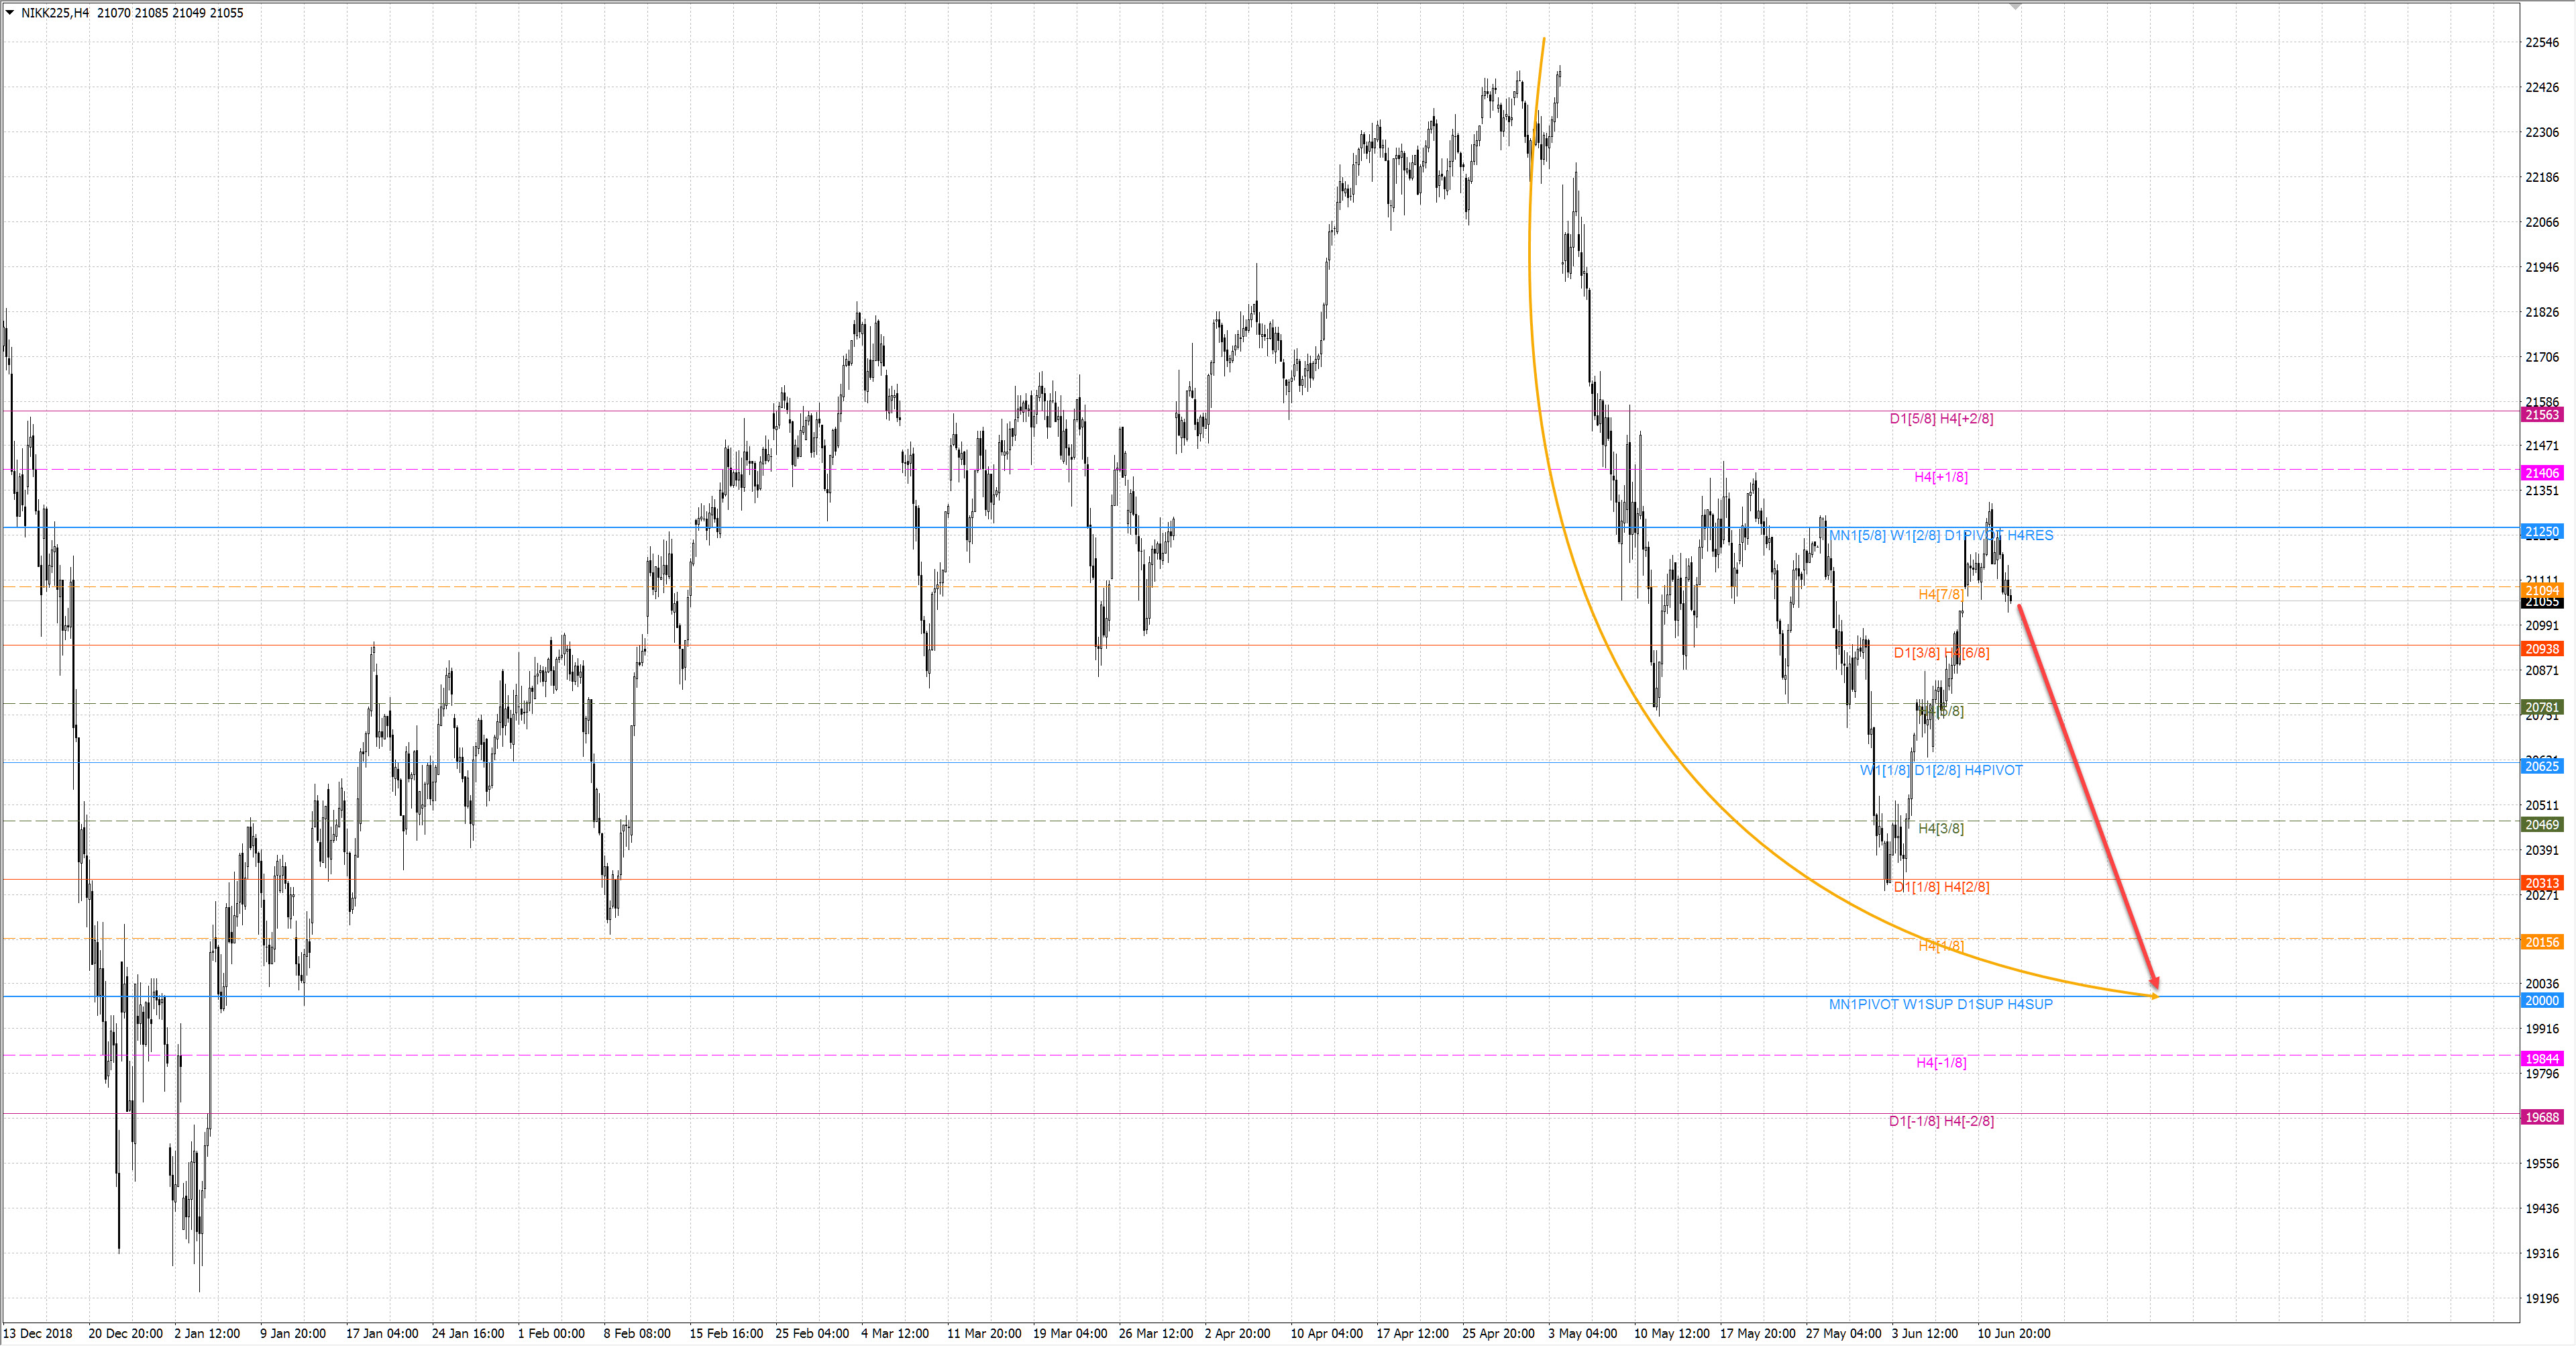
Task: Open the NIKK225,H4 chart dropdown triangle
Action: pos(10,13)
